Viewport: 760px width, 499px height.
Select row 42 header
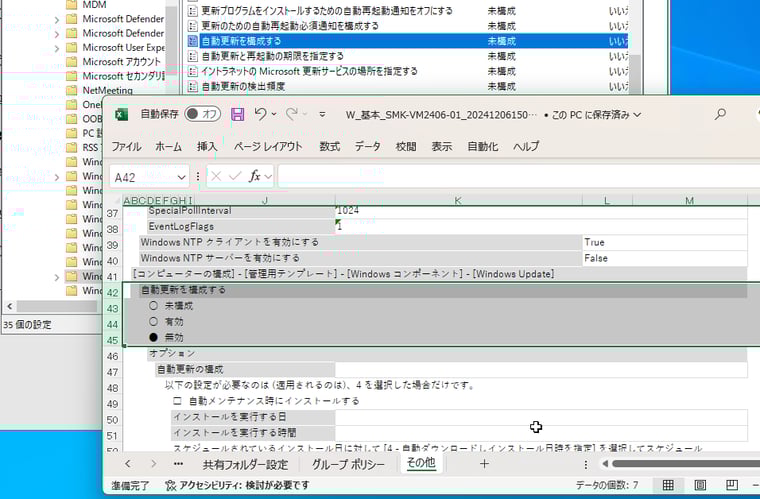113,293
